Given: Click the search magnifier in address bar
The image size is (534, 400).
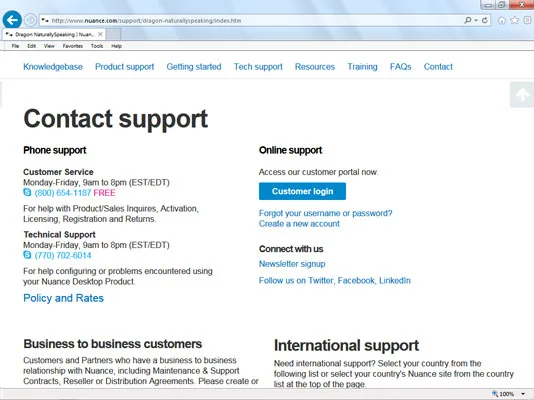Looking at the screenshot, I should (x=468, y=20).
